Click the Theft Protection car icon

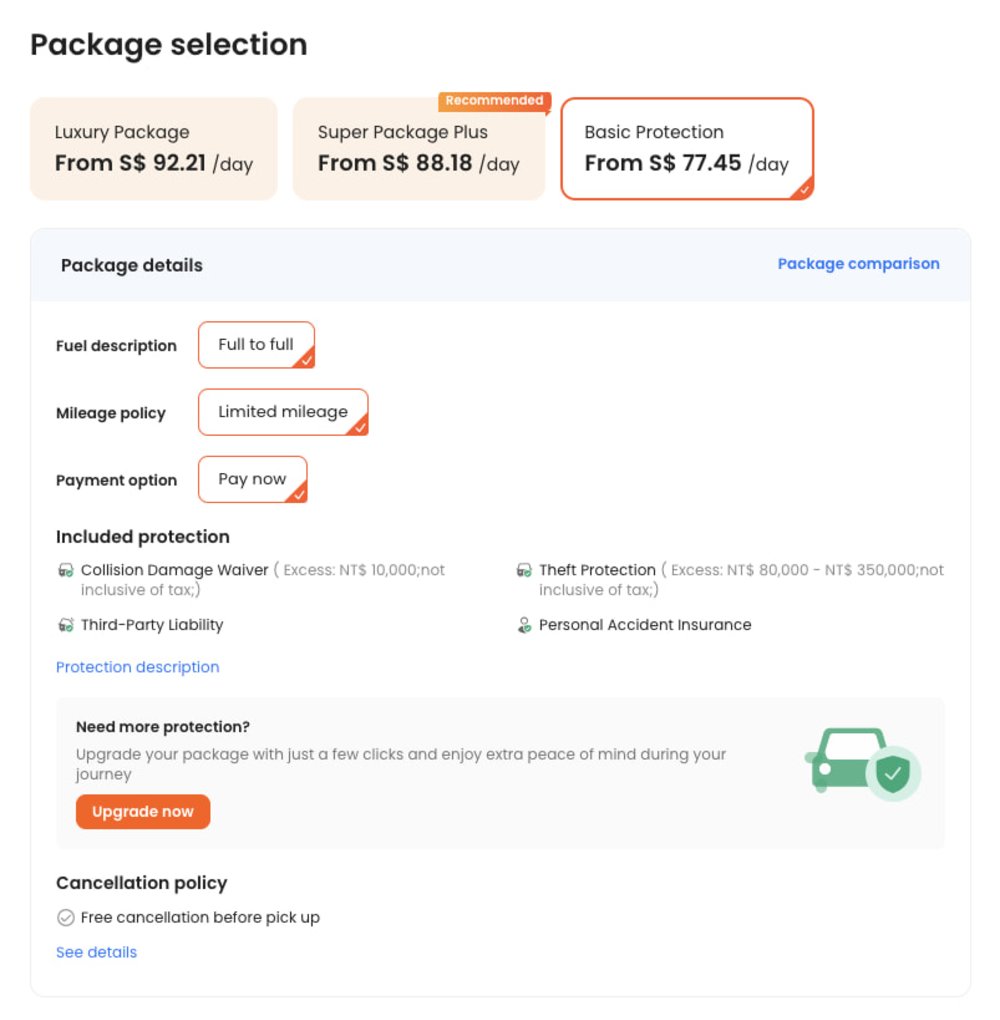click(524, 570)
